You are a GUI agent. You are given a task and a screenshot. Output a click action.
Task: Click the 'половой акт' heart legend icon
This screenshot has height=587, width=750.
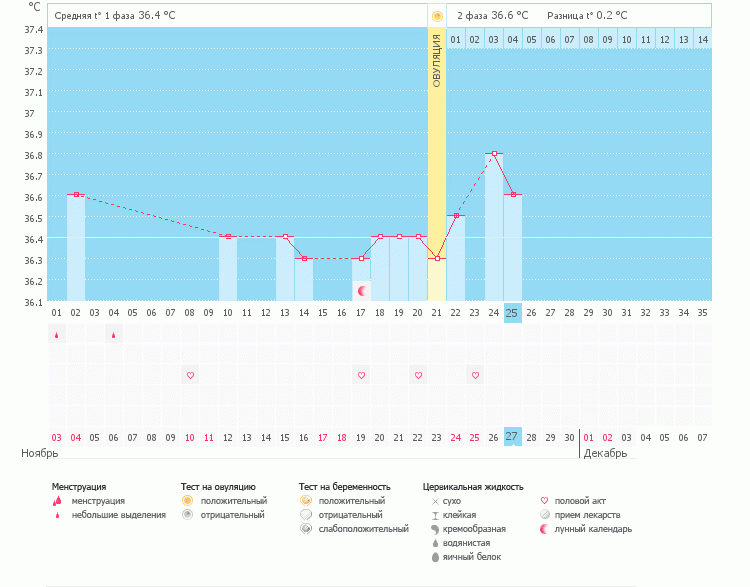click(x=544, y=501)
